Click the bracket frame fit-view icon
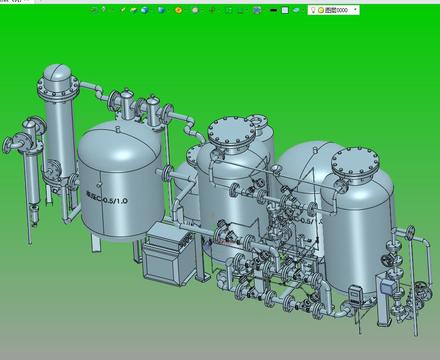 tap(228, 10)
